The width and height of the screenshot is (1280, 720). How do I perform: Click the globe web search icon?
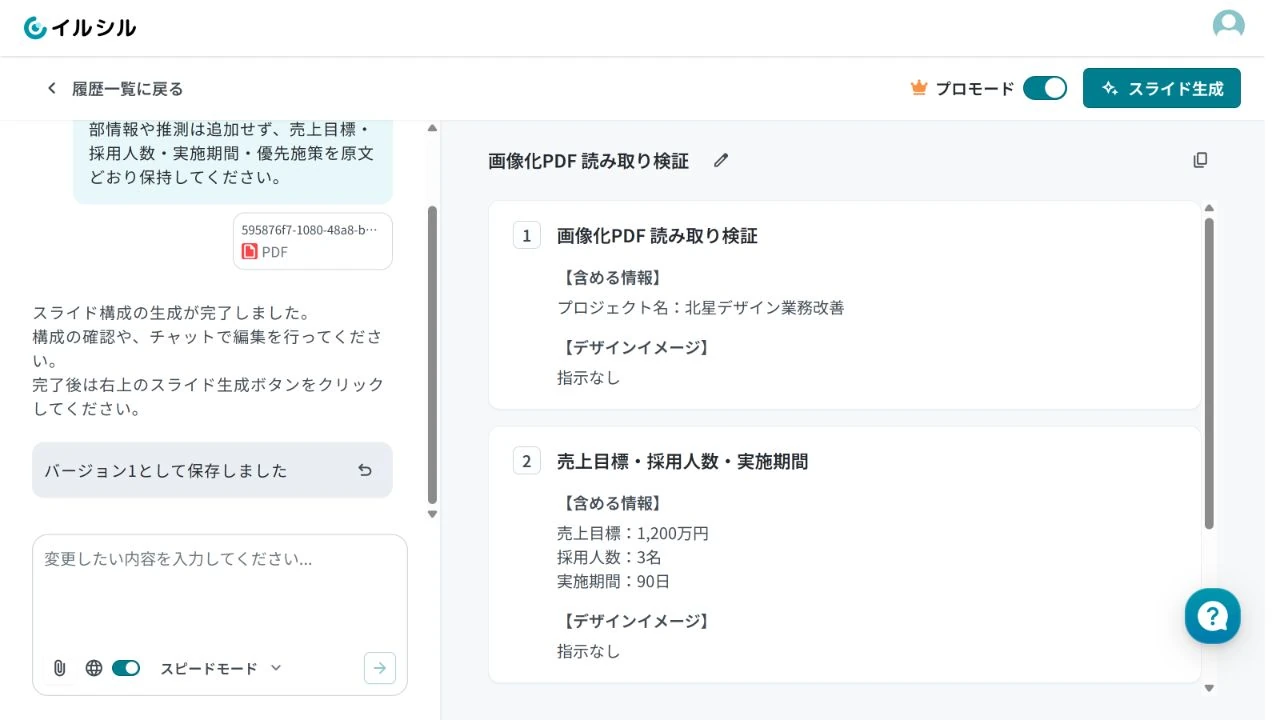[x=94, y=668]
